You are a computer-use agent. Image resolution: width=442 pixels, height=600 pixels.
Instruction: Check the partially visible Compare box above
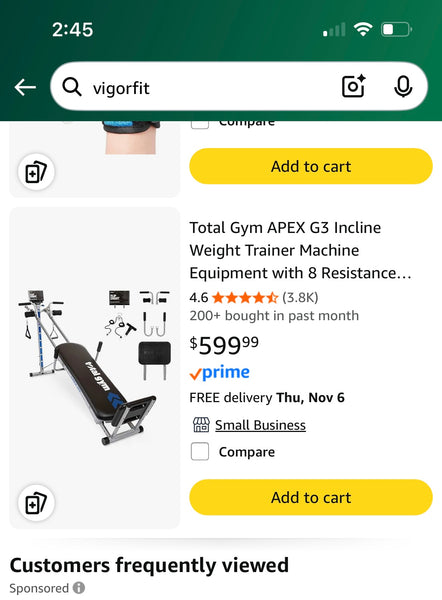pyautogui.click(x=200, y=125)
